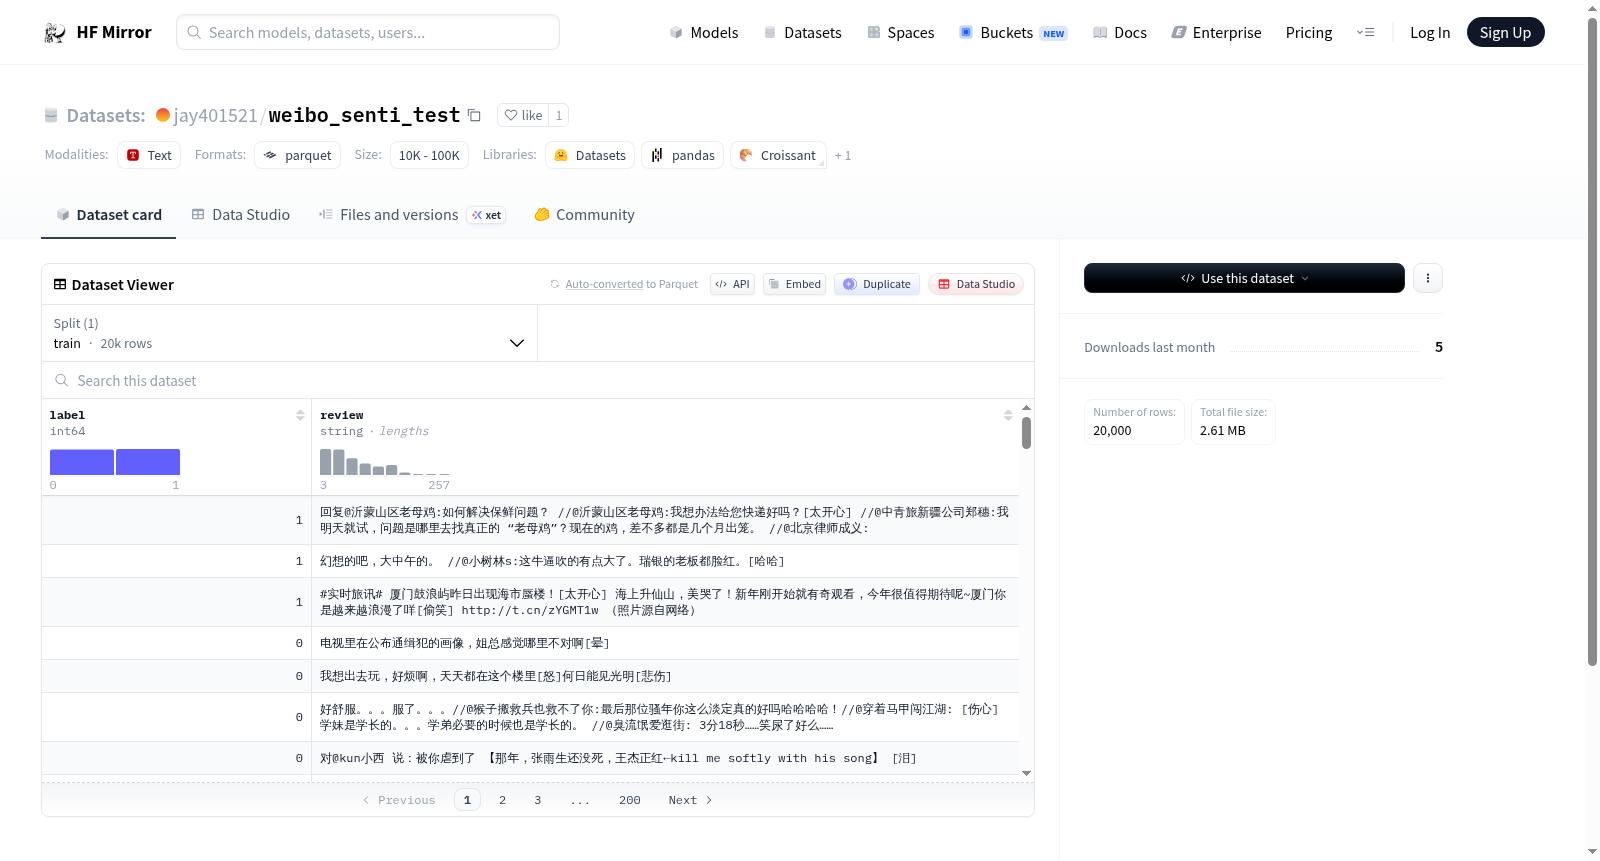
Task: Open the more options kebab menu
Action: tap(1428, 278)
